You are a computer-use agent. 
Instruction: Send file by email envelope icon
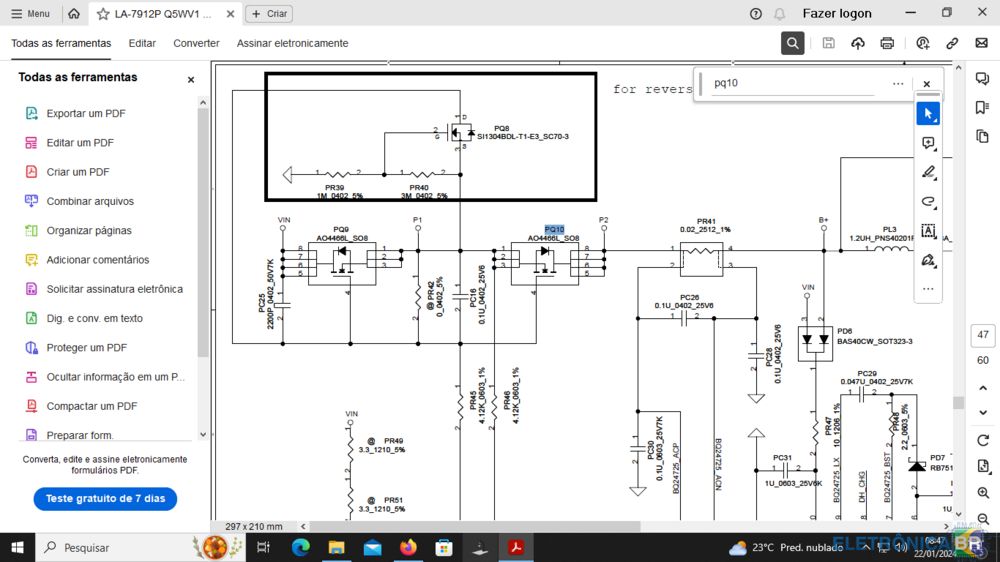tap(981, 43)
